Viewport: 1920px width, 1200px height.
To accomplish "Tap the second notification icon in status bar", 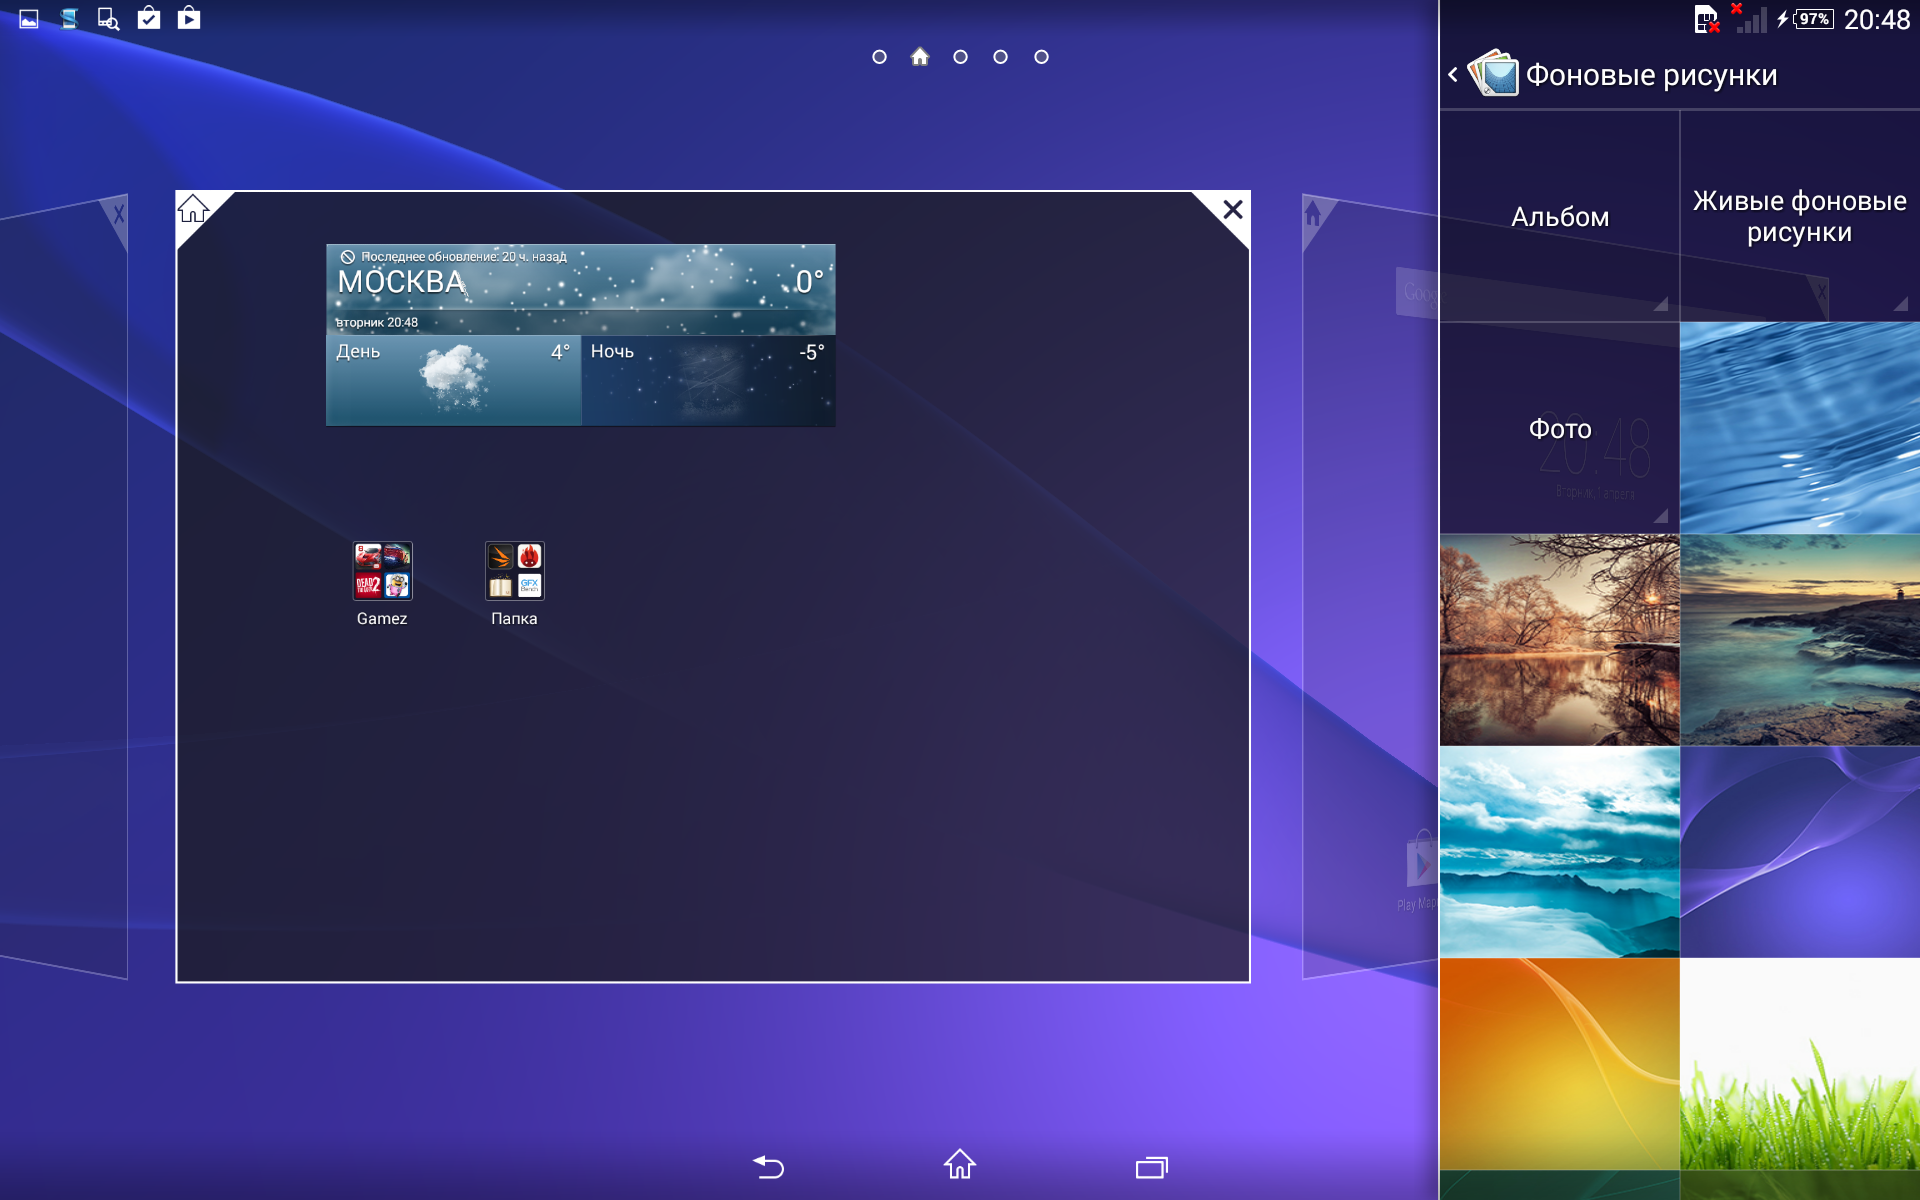I will (69, 19).
